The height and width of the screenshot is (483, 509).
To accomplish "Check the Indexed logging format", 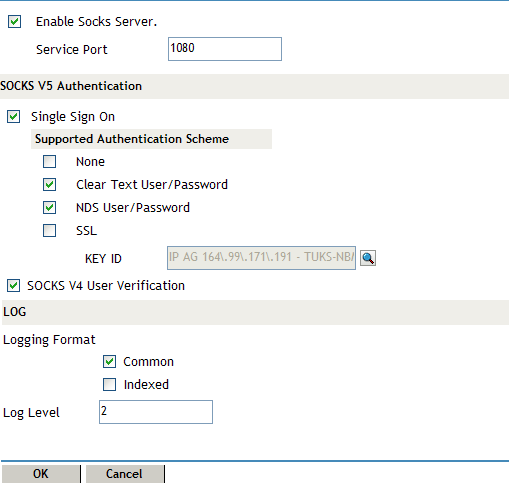I will click(109, 384).
